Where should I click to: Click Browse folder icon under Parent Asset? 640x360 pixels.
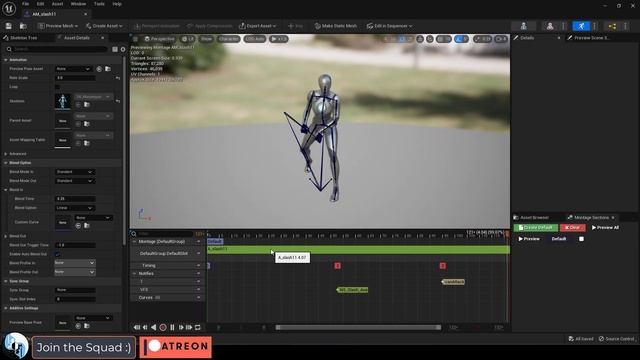pos(87,124)
